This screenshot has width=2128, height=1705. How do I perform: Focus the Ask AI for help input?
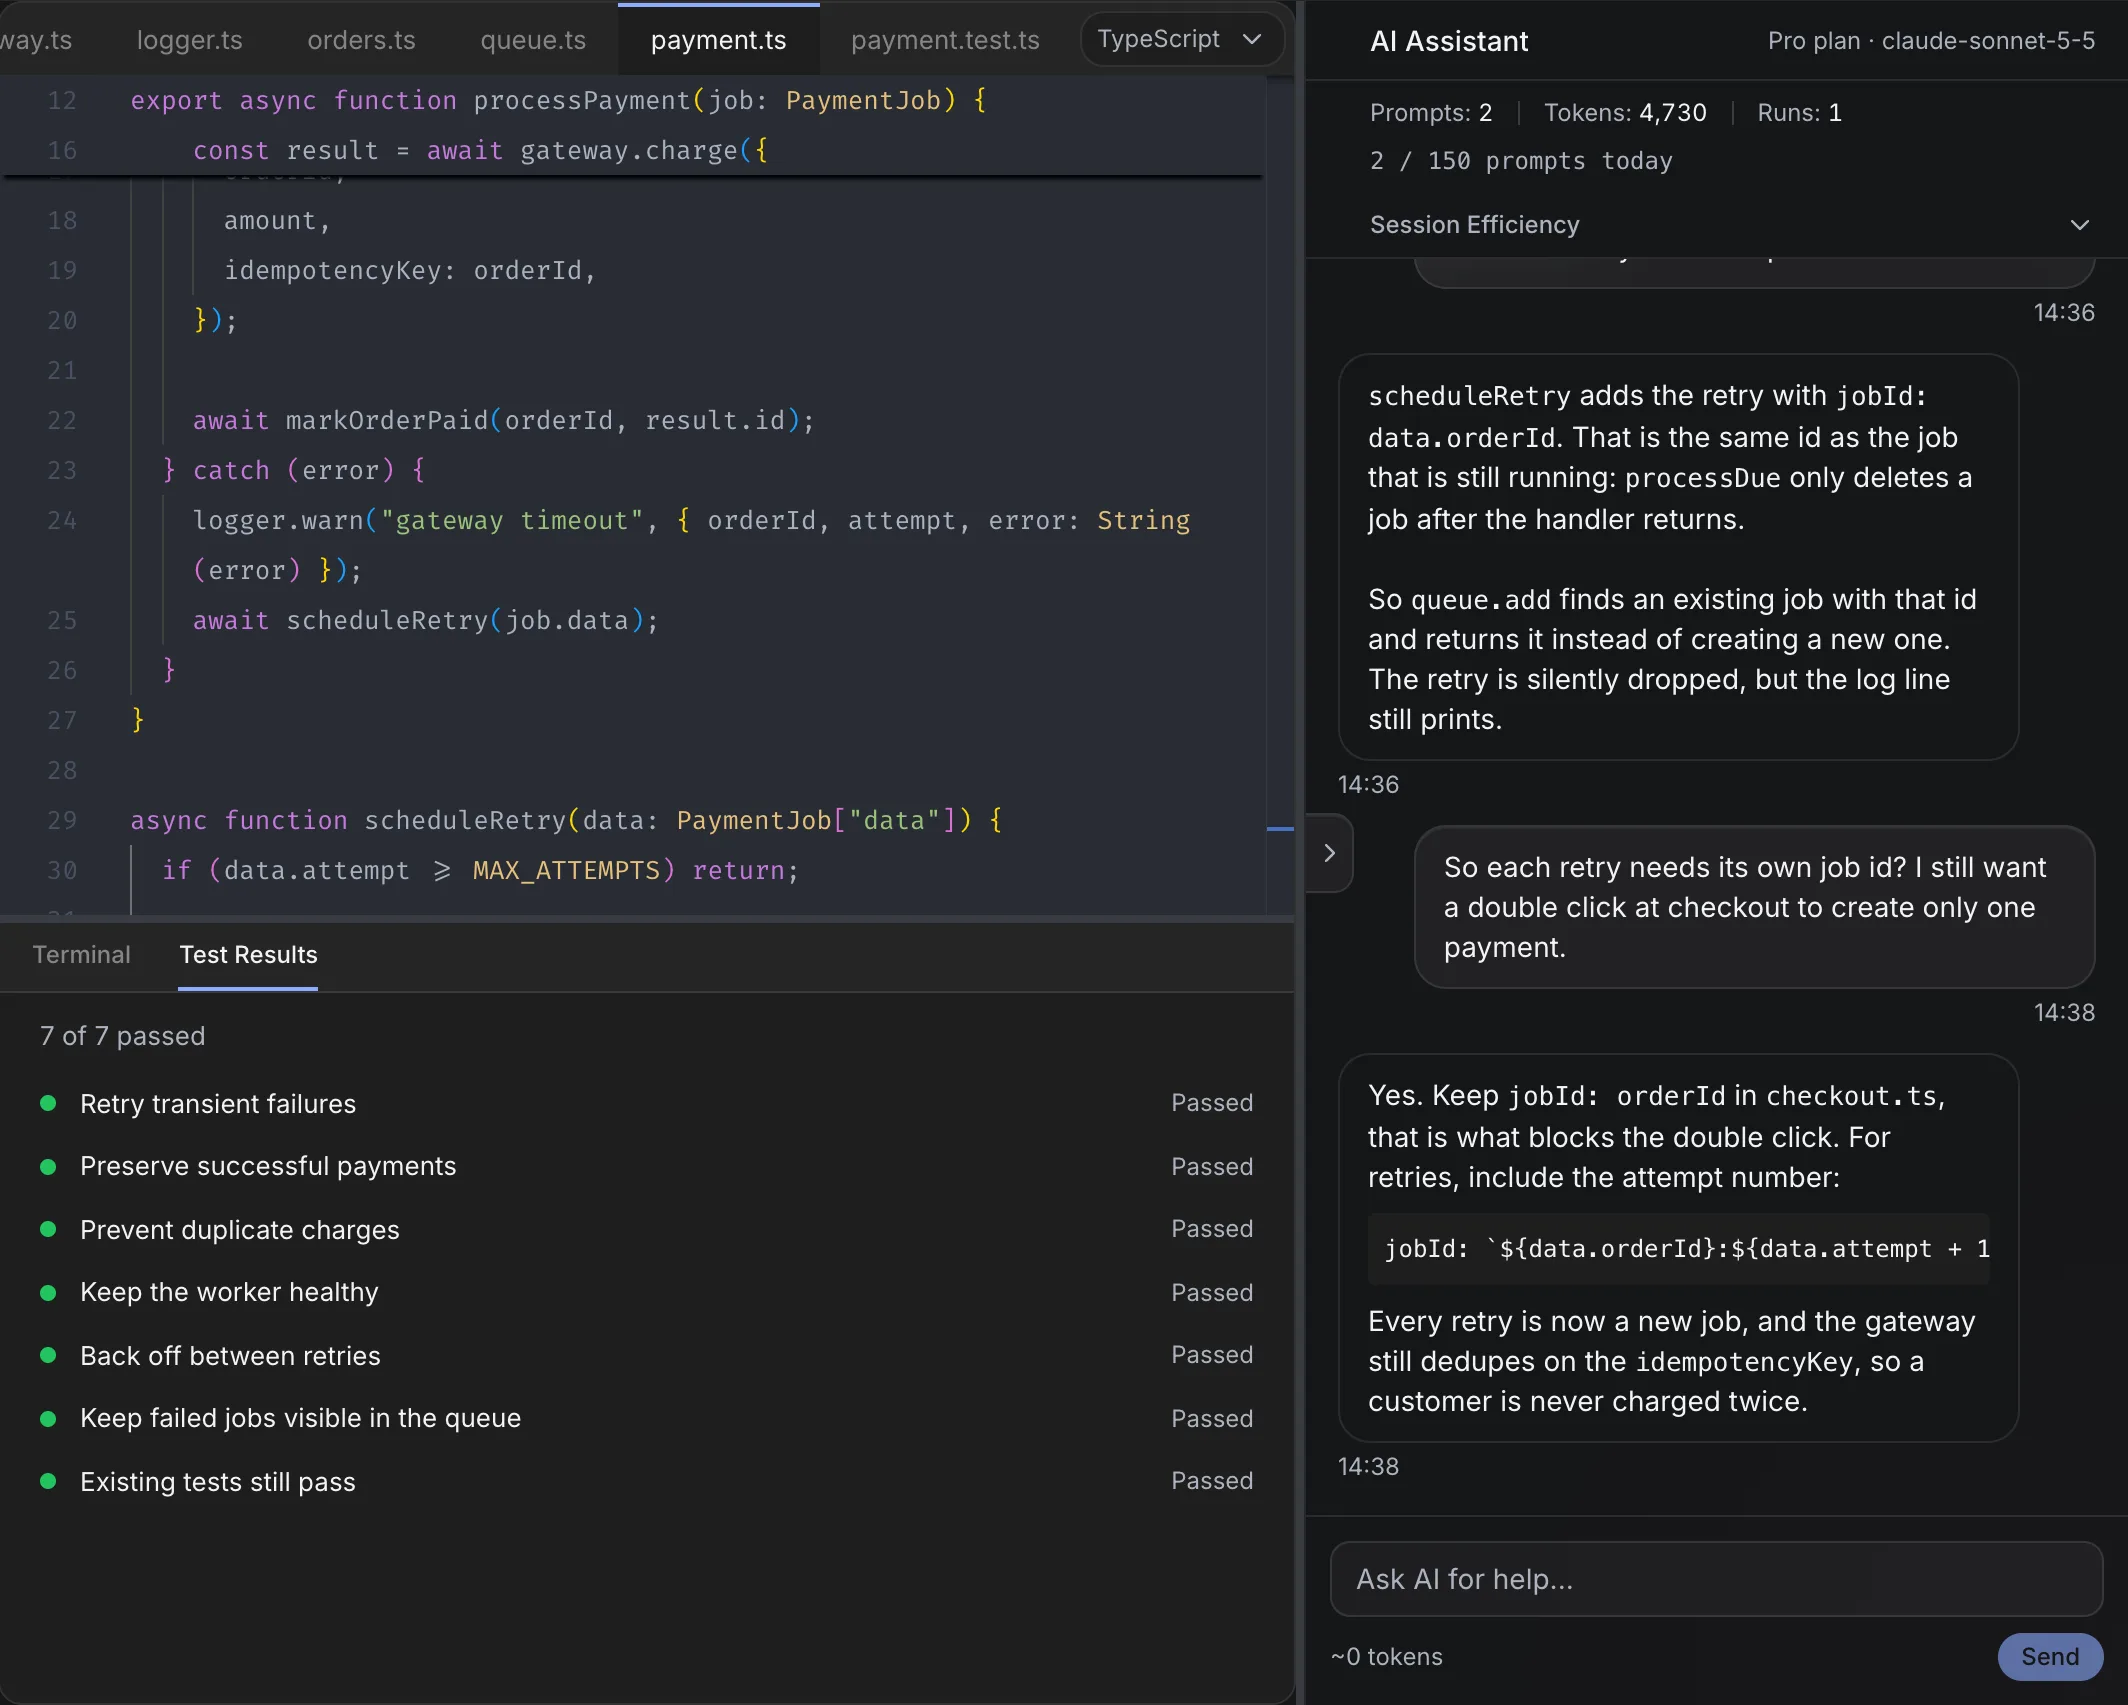pyautogui.click(x=1716, y=1579)
